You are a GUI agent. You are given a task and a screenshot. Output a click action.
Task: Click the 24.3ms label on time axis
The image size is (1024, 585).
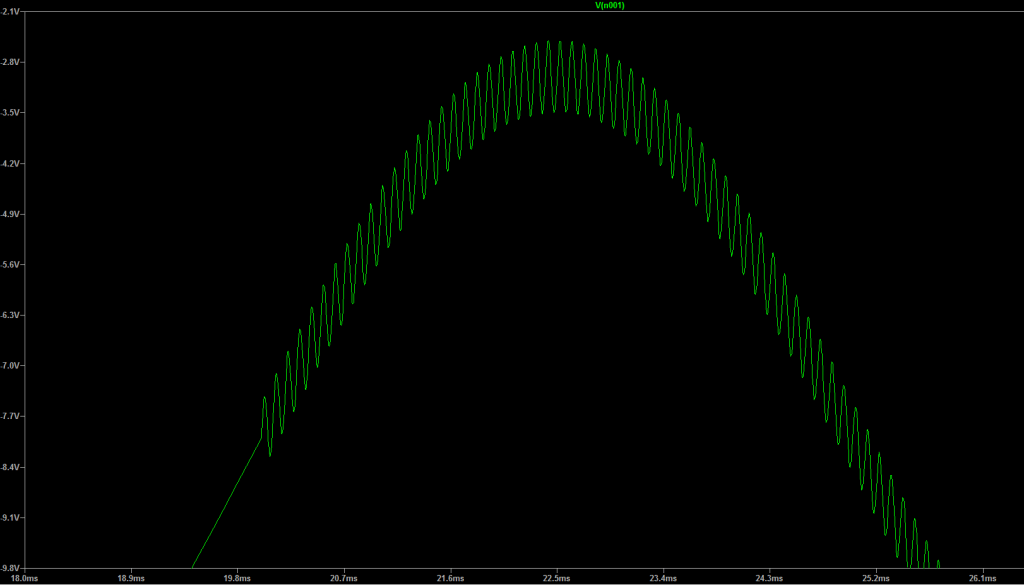(x=769, y=577)
